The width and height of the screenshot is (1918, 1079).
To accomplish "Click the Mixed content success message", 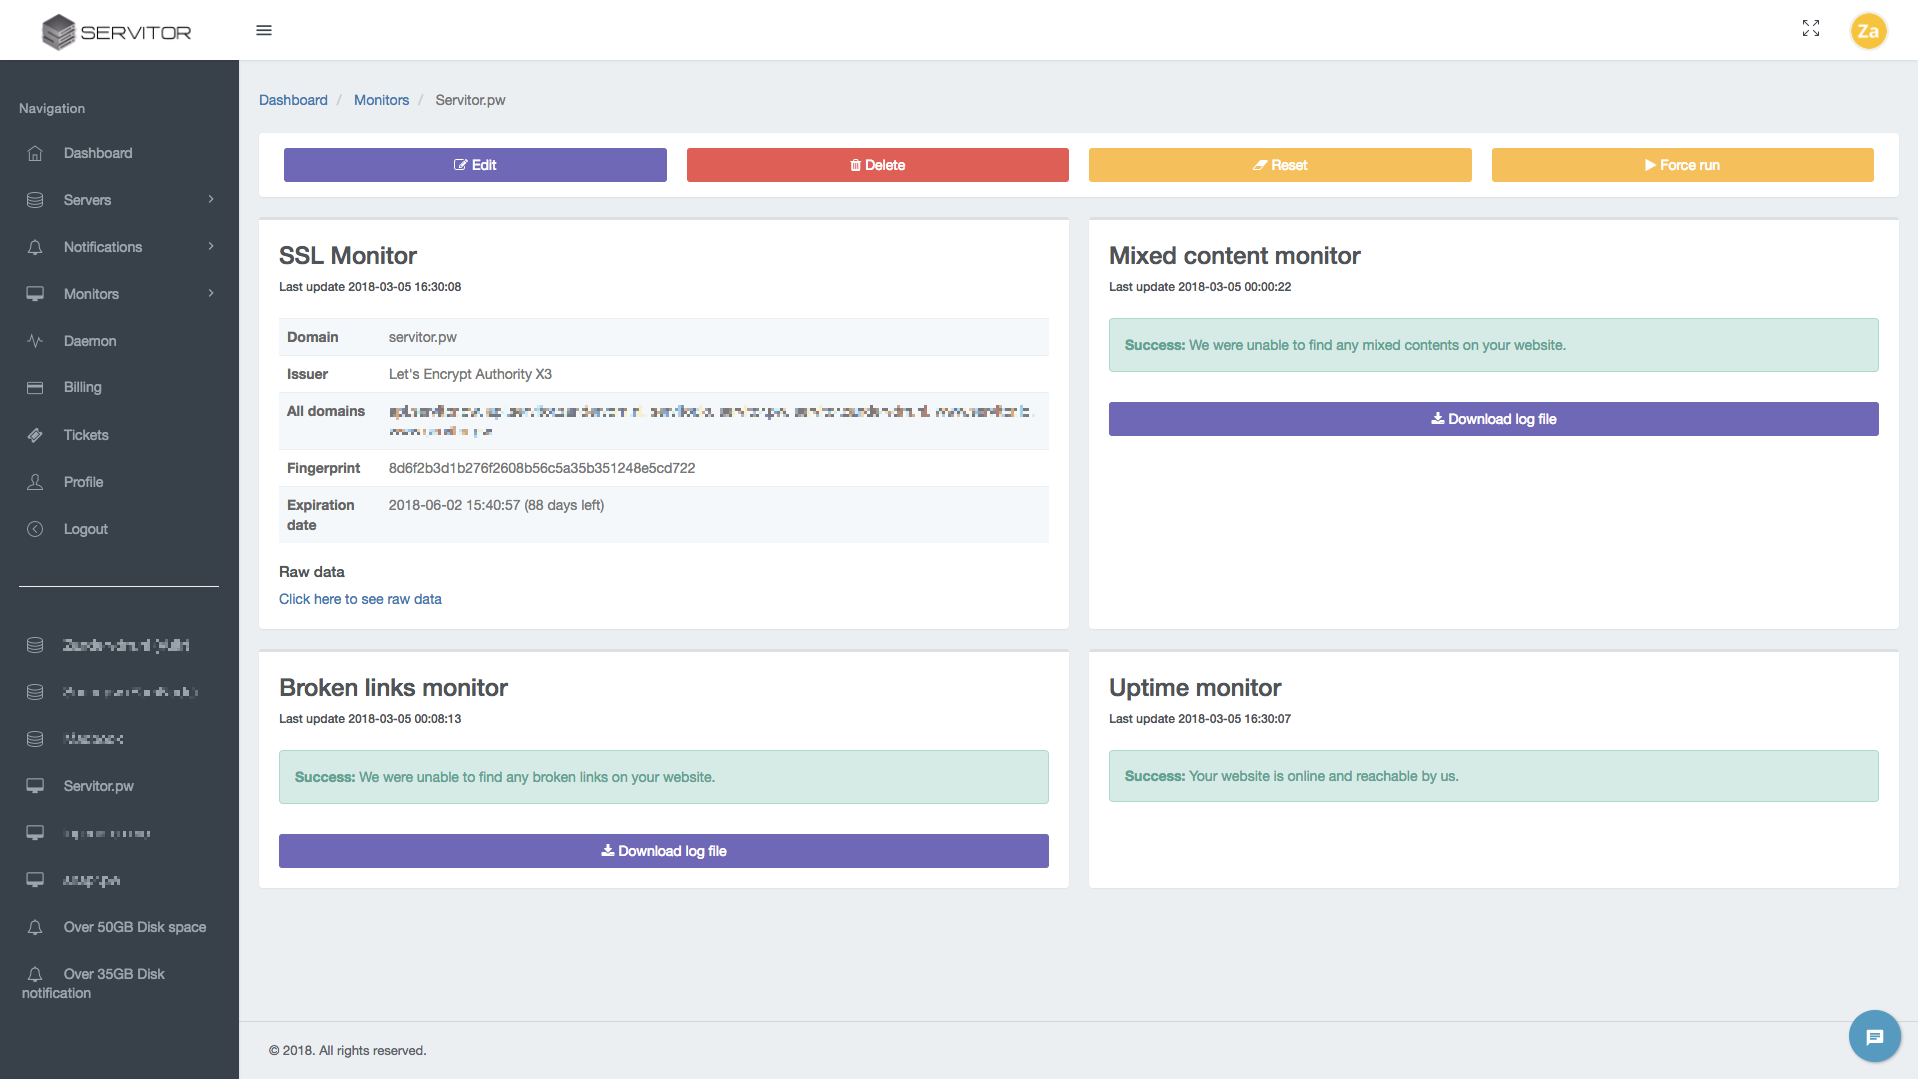I will (x=1493, y=345).
